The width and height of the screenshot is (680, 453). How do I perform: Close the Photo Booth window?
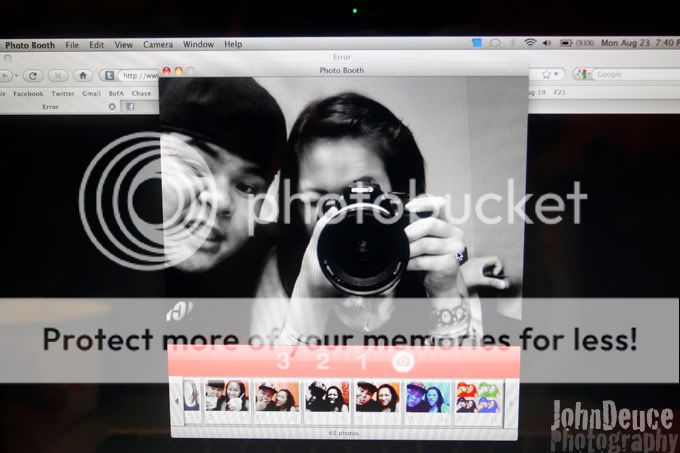[167, 70]
